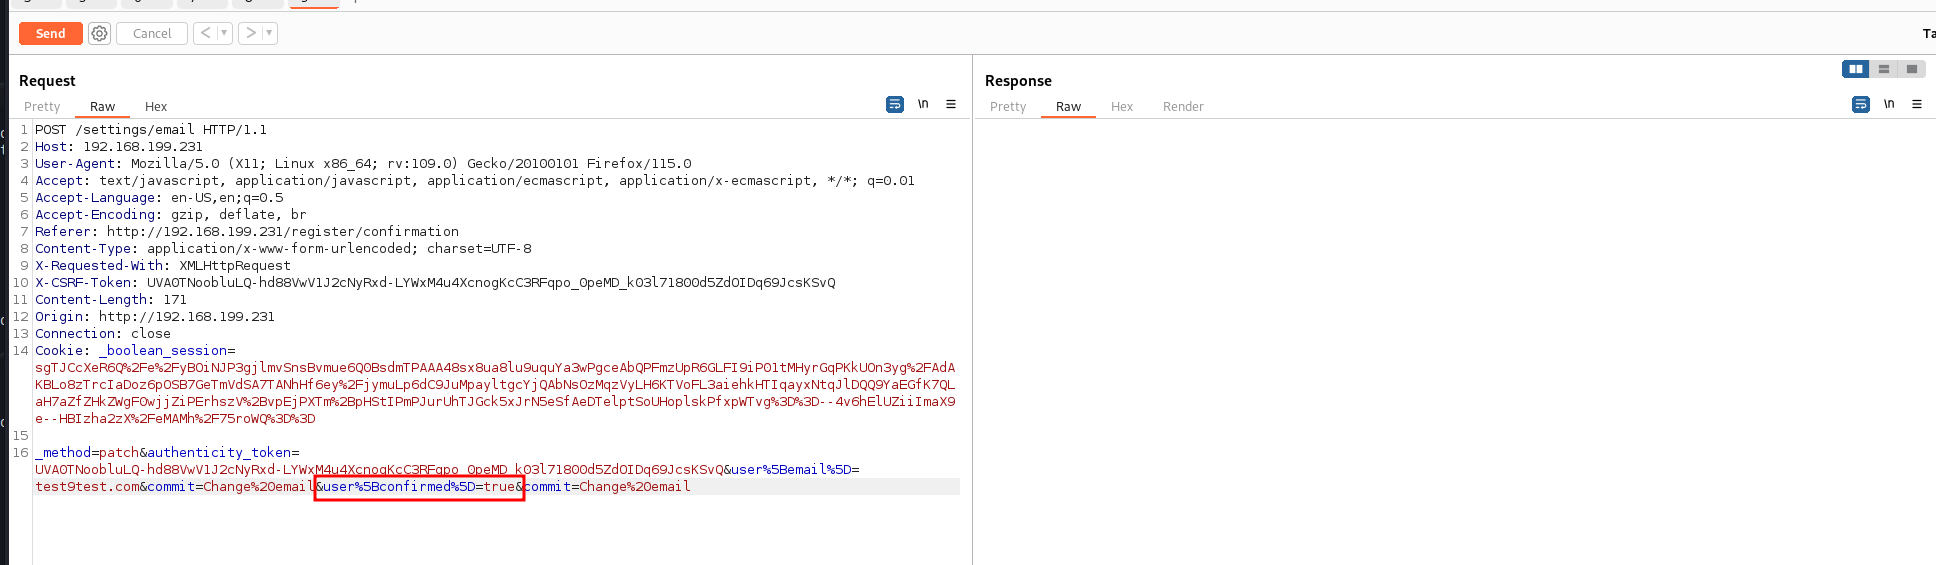Switch to side-by-side split layout
The height and width of the screenshot is (565, 1936).
click(x=1855, y=69)
